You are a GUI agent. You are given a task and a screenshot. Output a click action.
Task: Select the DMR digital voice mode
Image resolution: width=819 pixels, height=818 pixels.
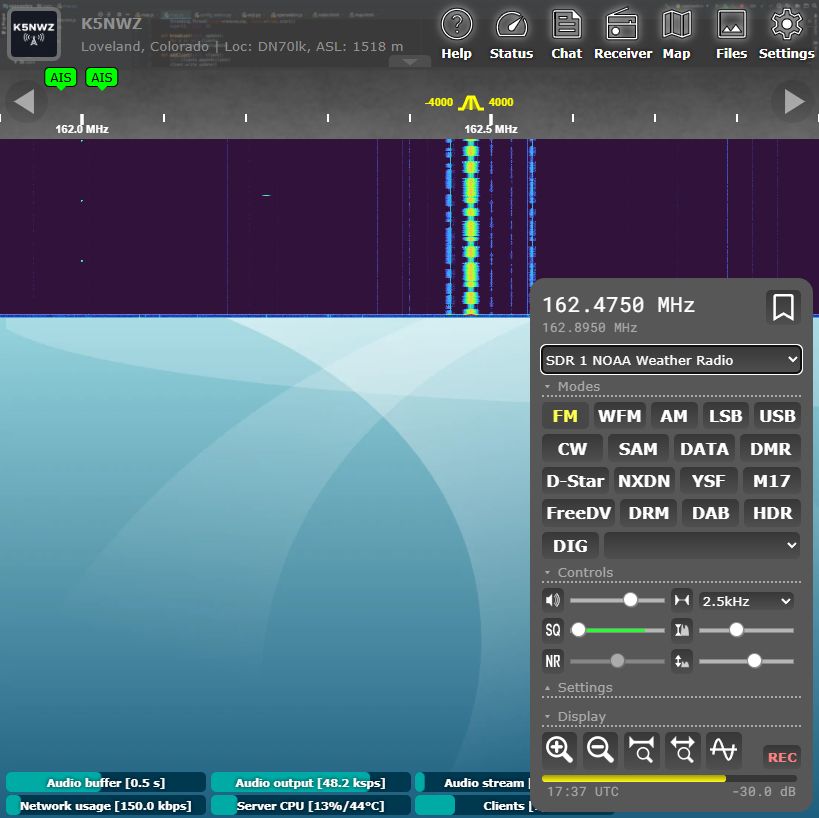click(x=770, y=449)
